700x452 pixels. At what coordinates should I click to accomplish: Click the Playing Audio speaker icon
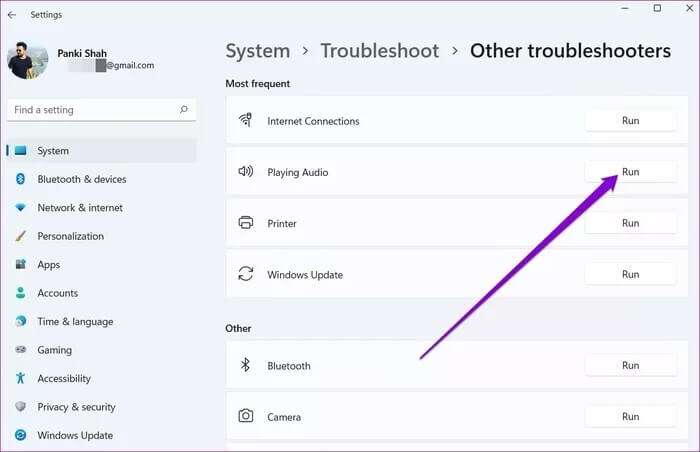246,171
